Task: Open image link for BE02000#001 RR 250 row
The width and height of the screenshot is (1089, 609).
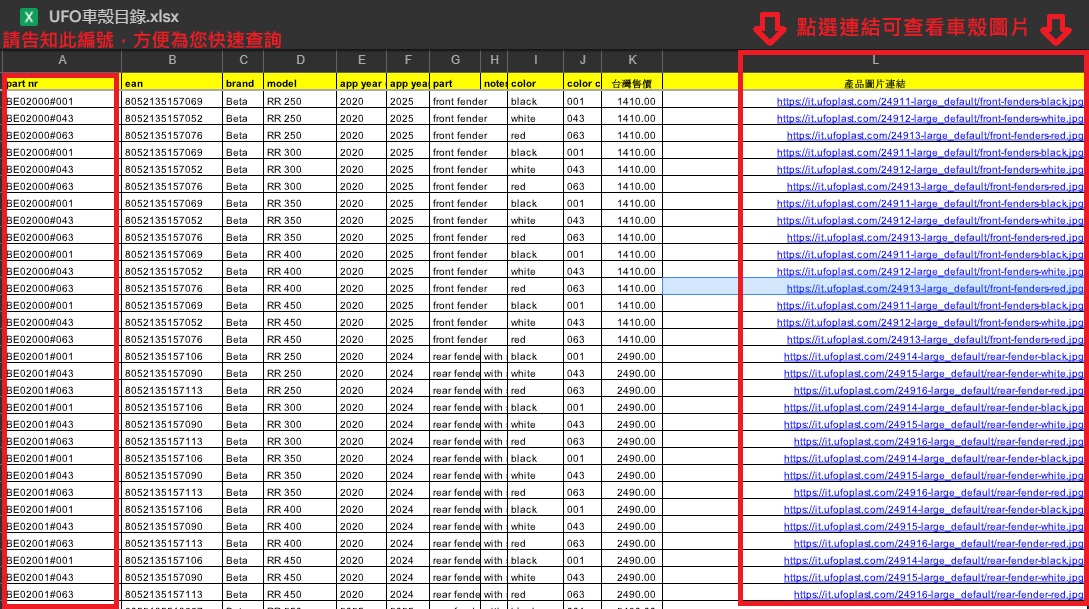Action: pyautogui.click(x=930, y=101)
